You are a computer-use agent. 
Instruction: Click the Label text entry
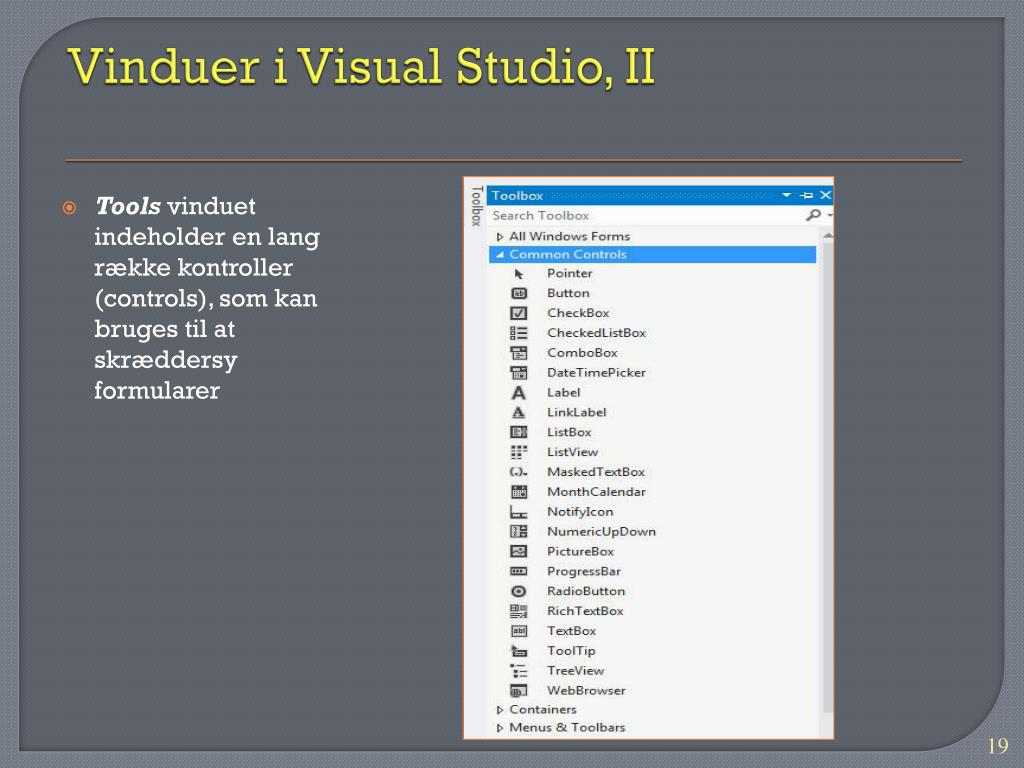(x=564, y=392)
